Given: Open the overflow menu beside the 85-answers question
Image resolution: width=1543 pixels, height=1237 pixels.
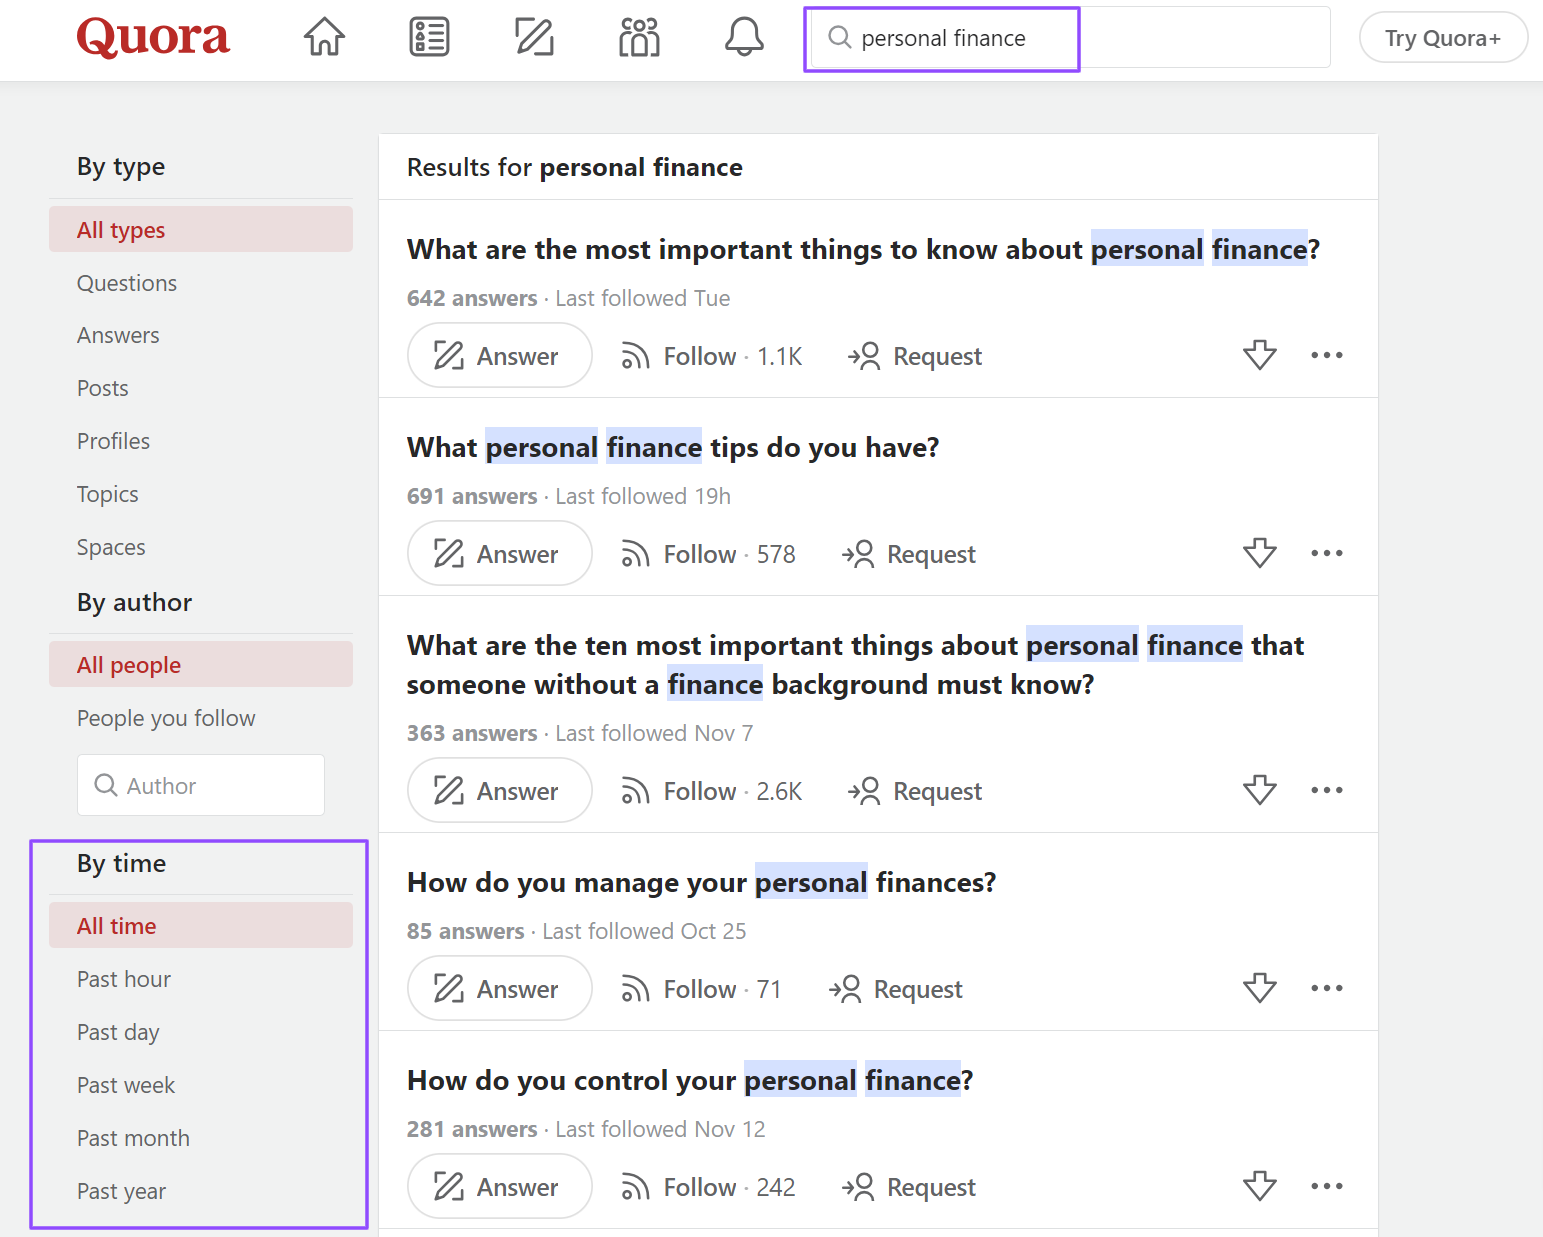Looking at the screenshot, I should [x=1326, y=988].
